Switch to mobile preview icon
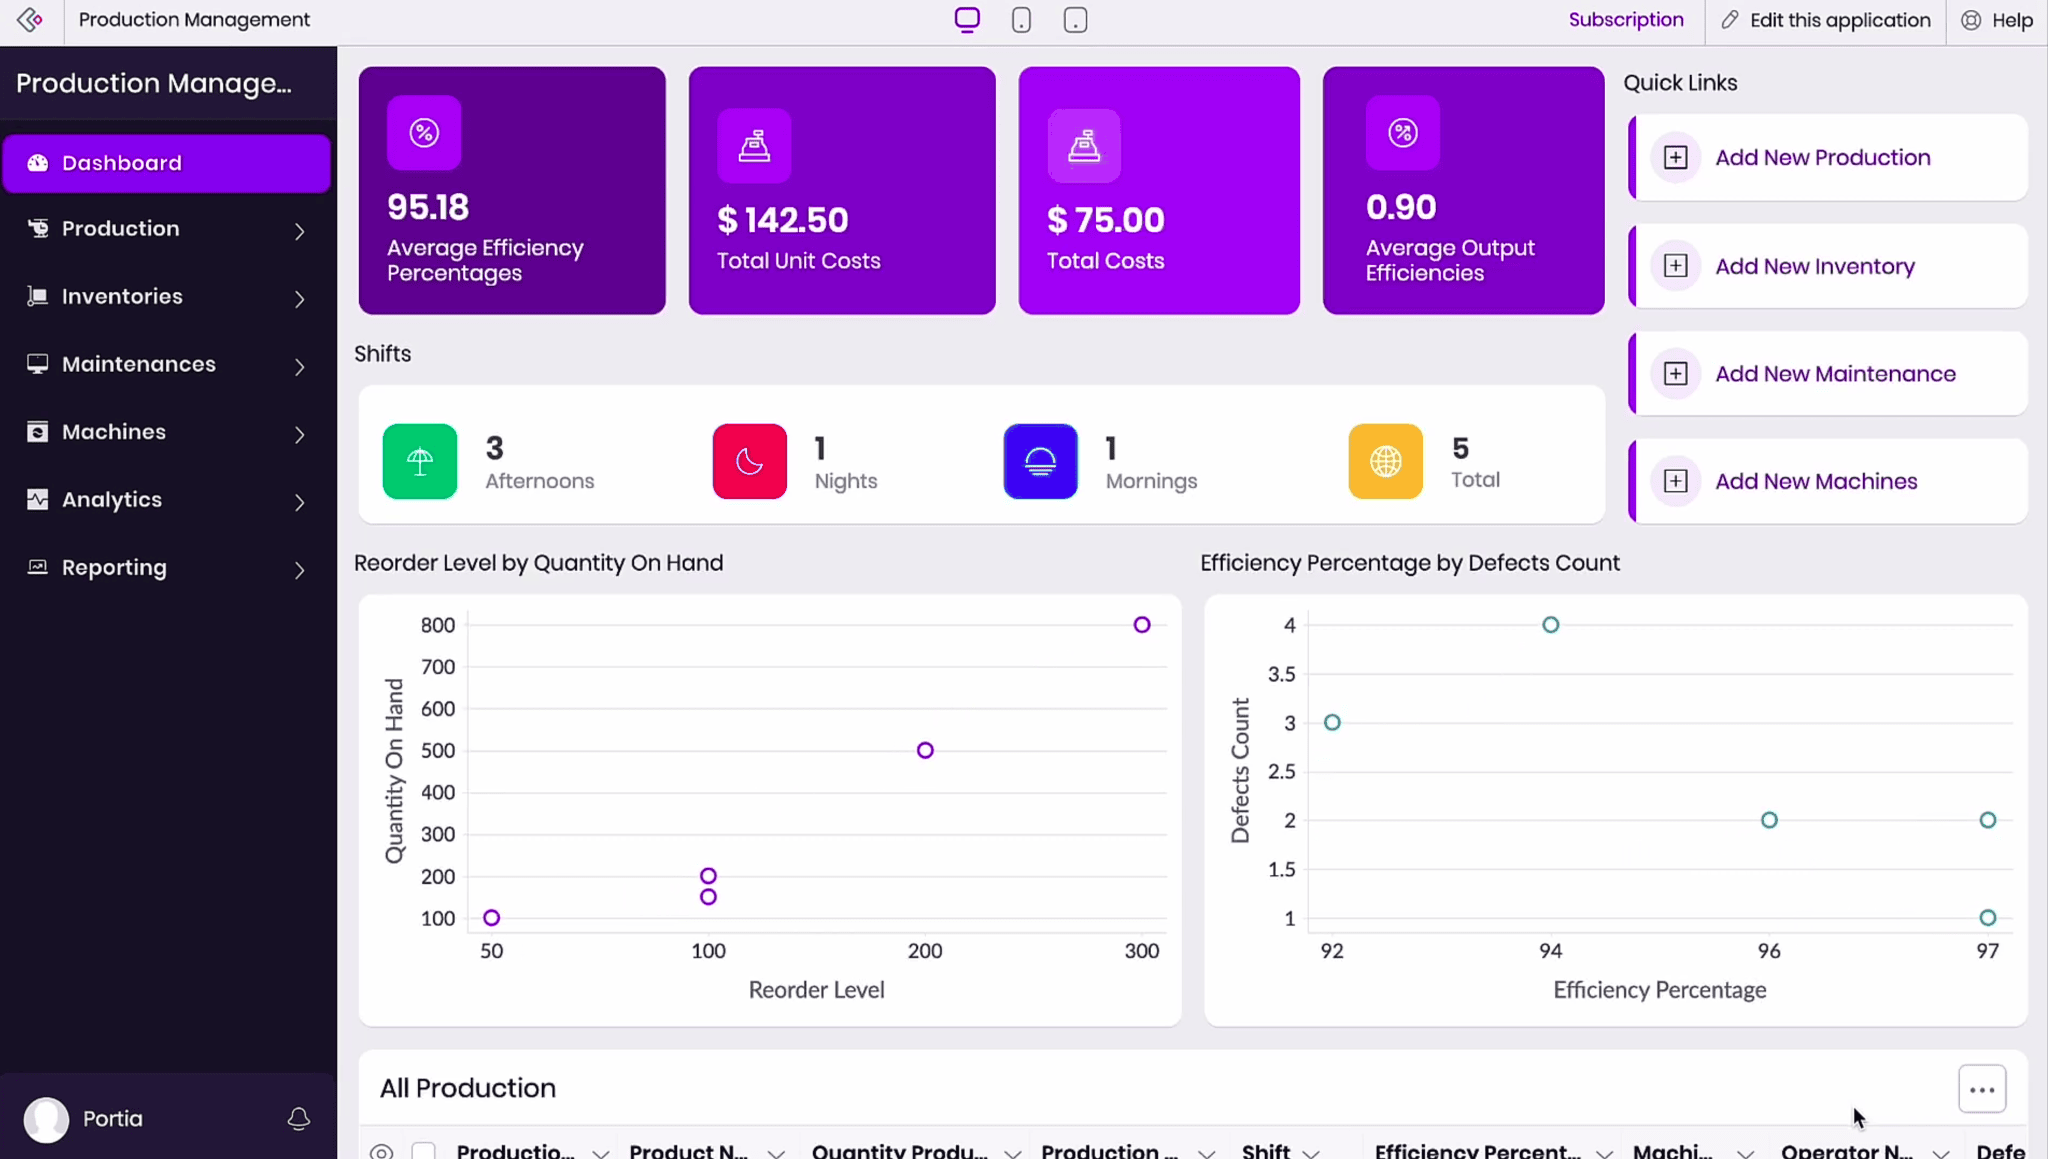Screen dimensions: 2048x1159 (x=1021, y=20)
